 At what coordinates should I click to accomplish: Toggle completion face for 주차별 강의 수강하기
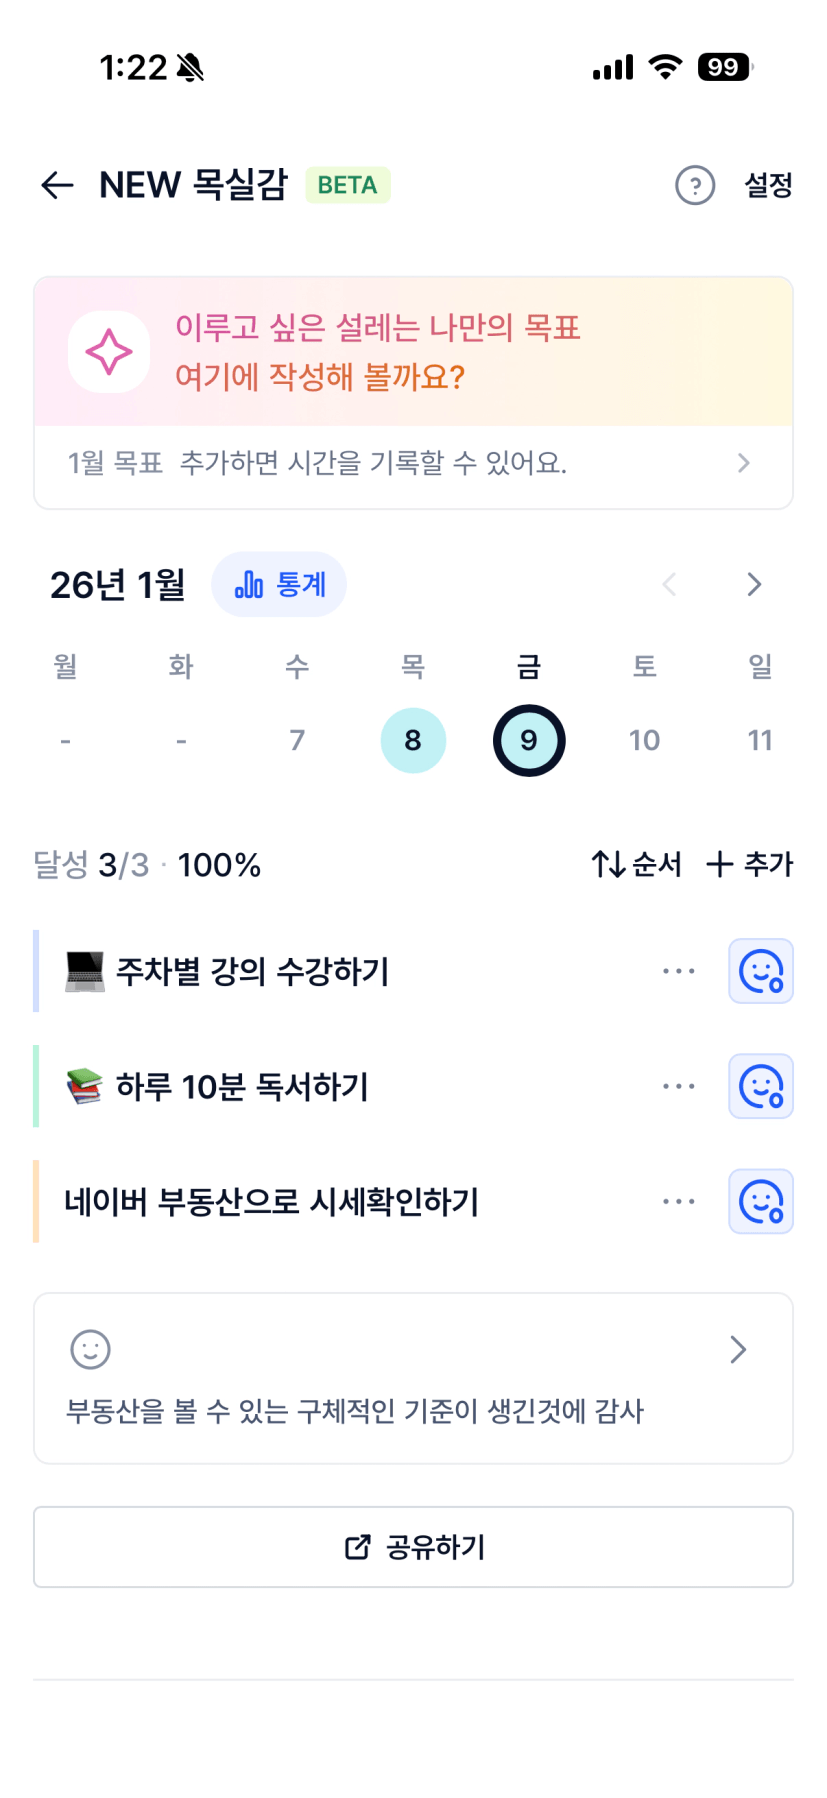pyautogui.click(x=760, y=971)
